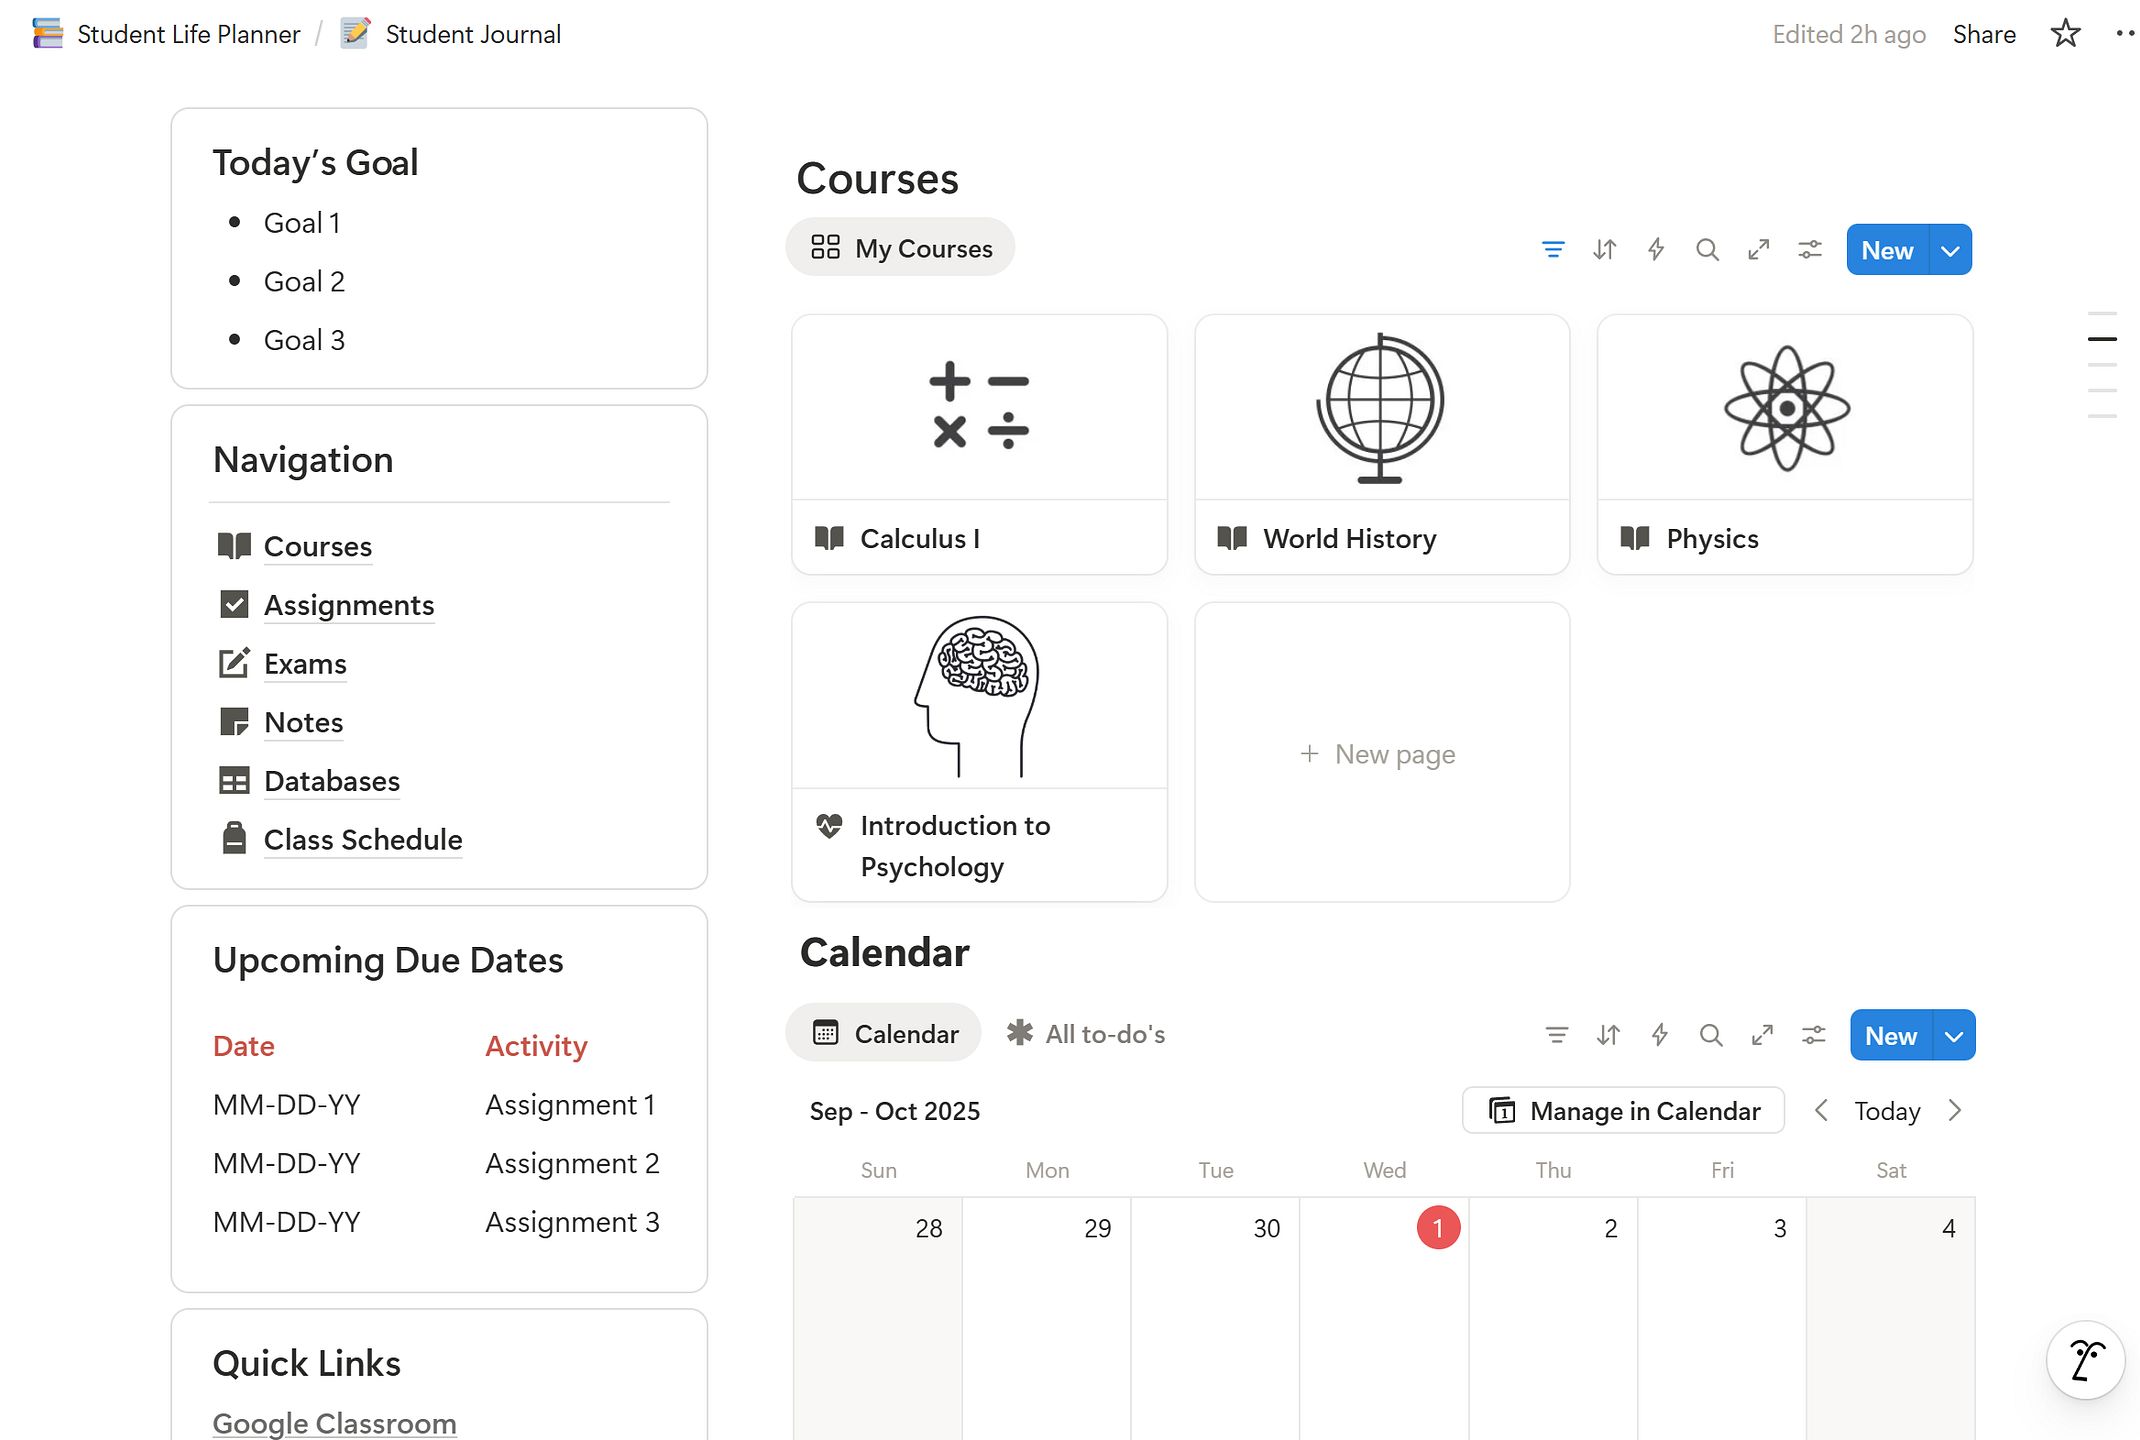Expand the Courses New button dropdown

[x=1950, y=250]
